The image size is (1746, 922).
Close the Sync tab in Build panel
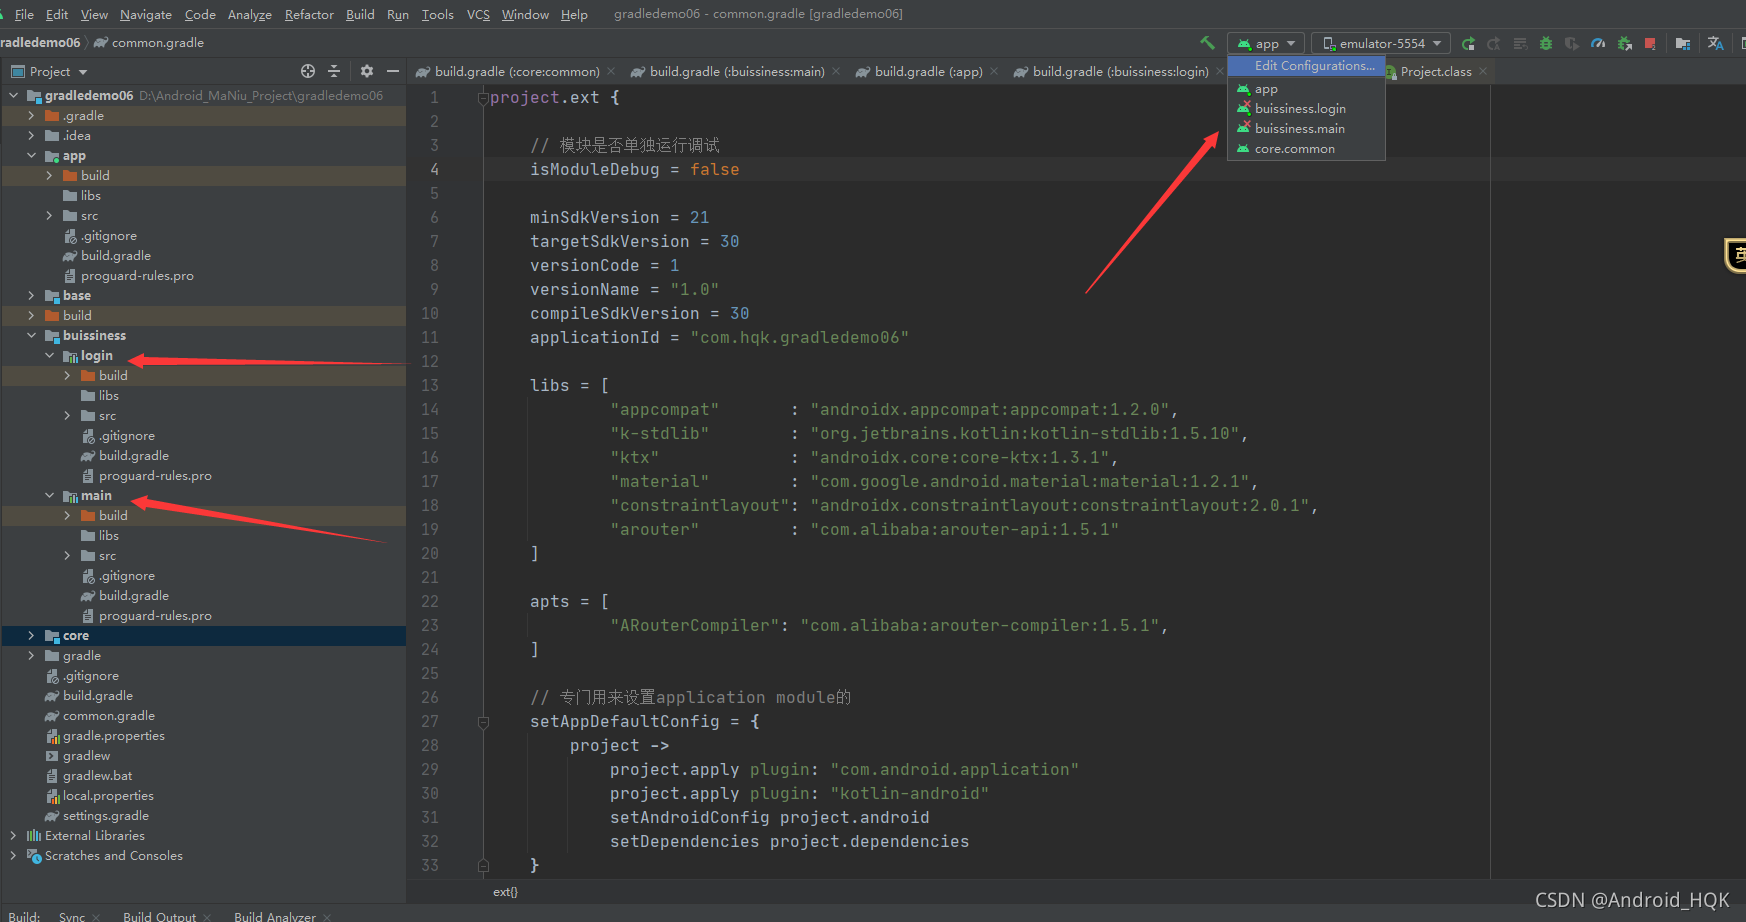pyautogui.click(x=96, y=916)
